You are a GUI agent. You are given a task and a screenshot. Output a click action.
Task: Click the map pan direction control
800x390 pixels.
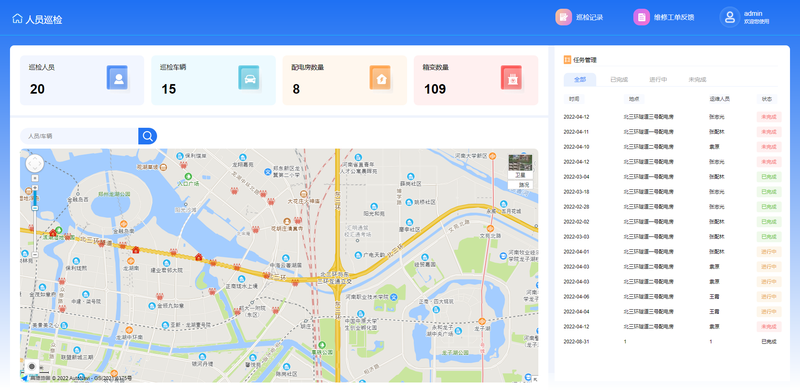click(35, 163)
